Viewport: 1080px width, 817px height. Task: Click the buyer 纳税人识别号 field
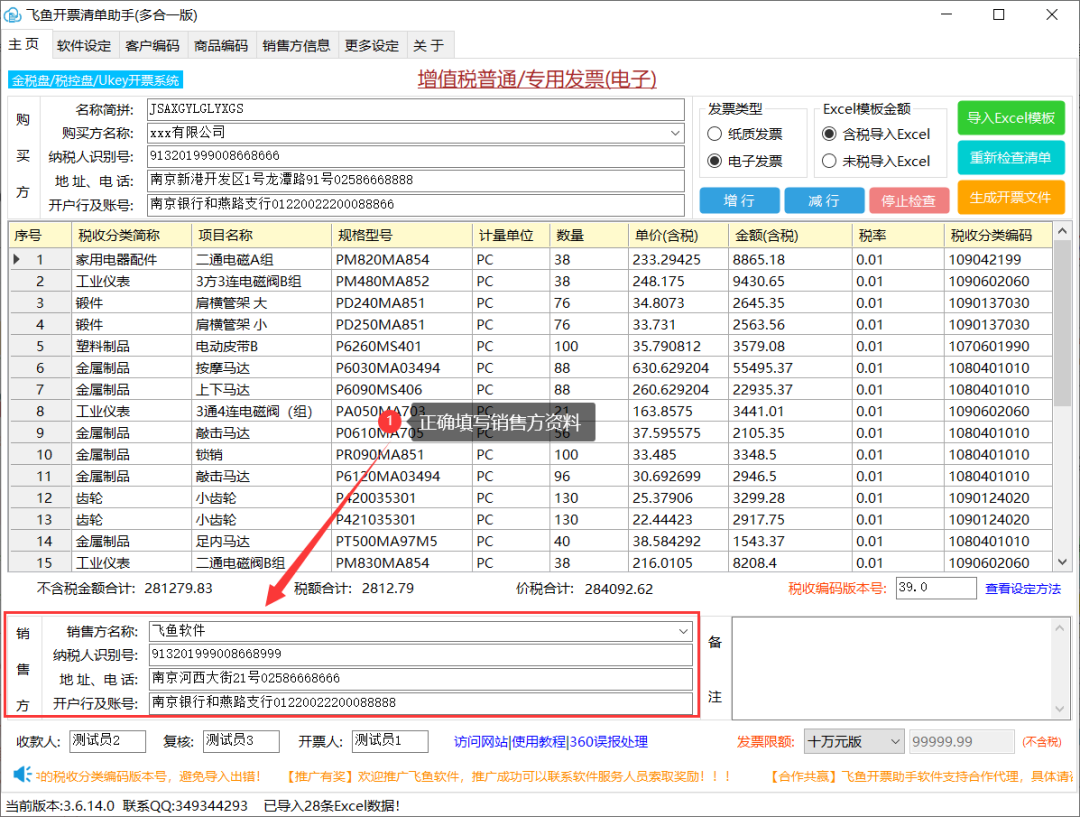(415, 156)
